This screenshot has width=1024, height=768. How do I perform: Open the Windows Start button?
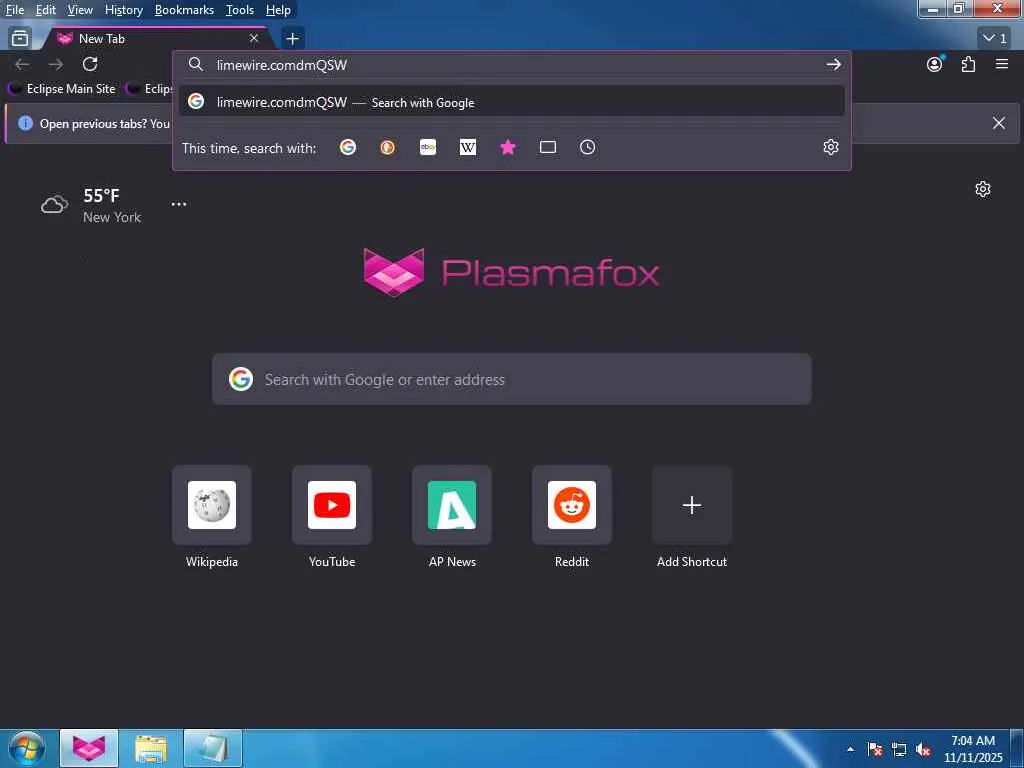[27, 748]
